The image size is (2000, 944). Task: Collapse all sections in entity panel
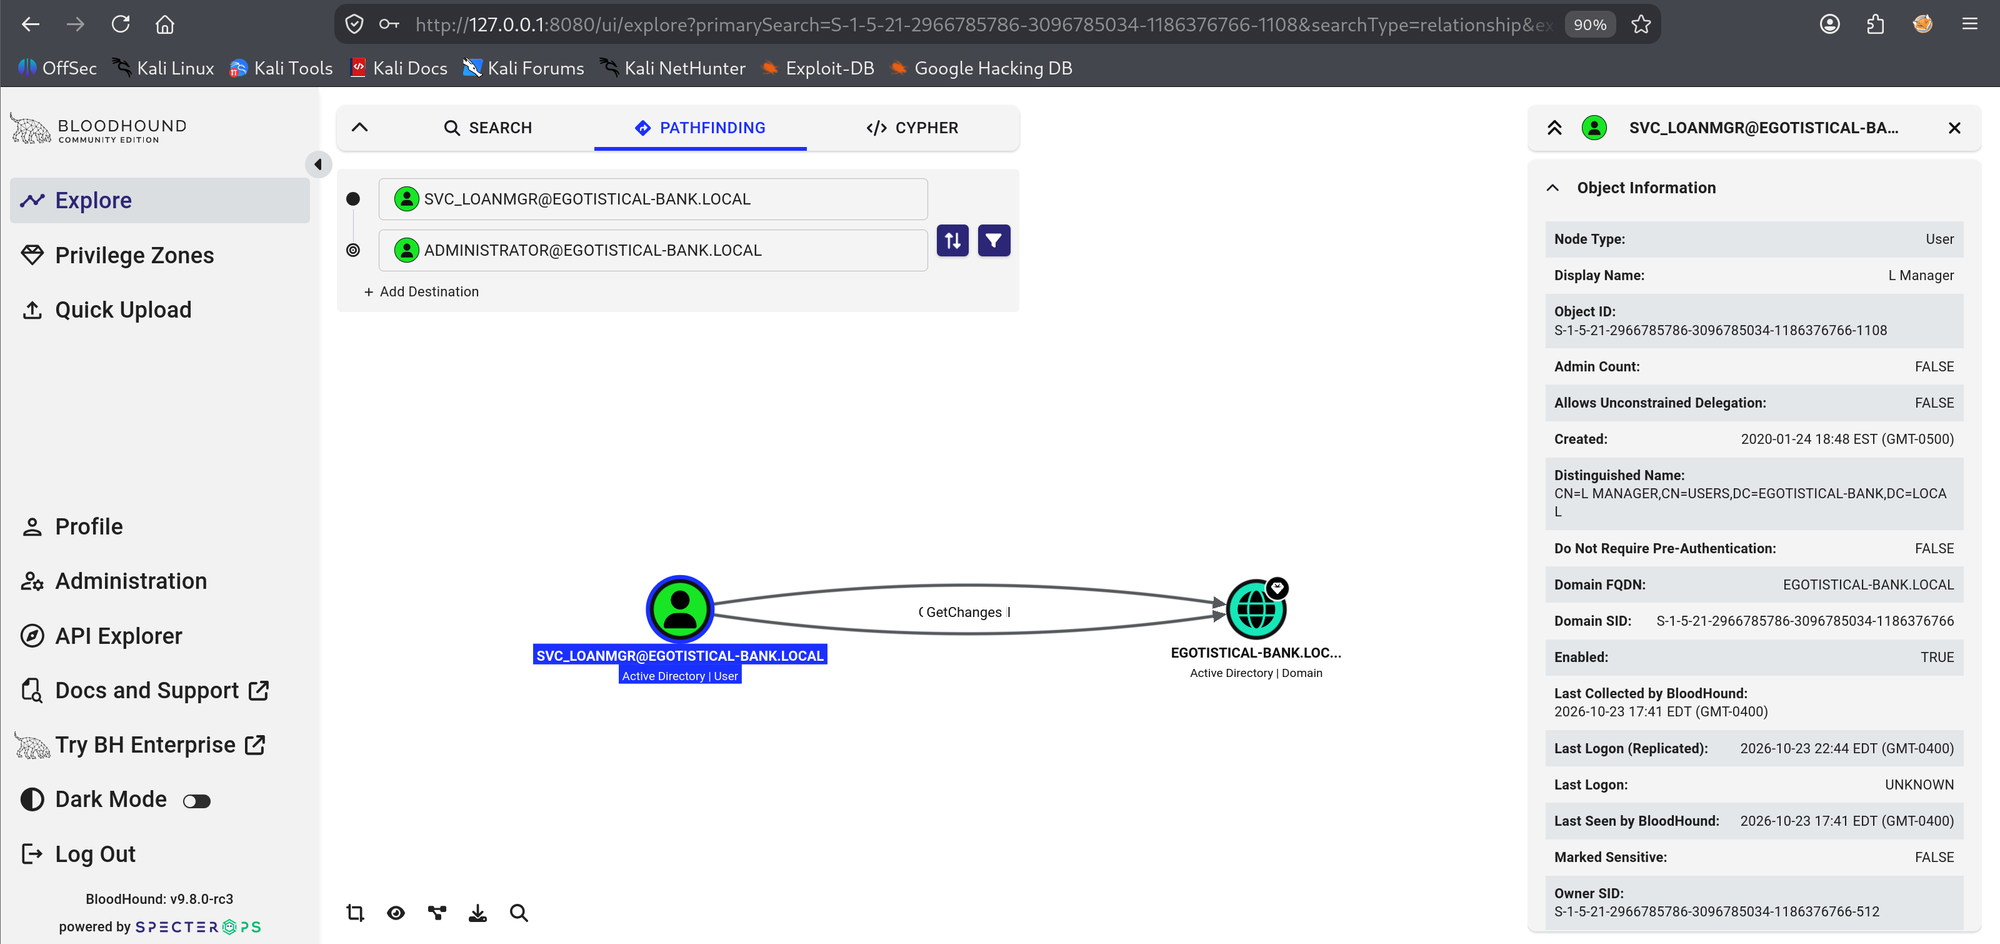pyautogui.click(x=1555, y=128)
